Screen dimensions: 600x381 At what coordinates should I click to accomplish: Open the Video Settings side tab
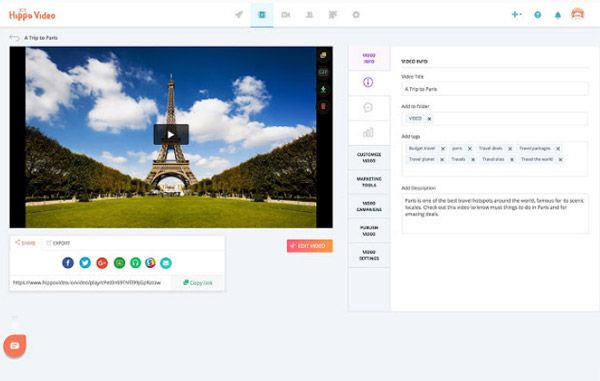(369, 256)
